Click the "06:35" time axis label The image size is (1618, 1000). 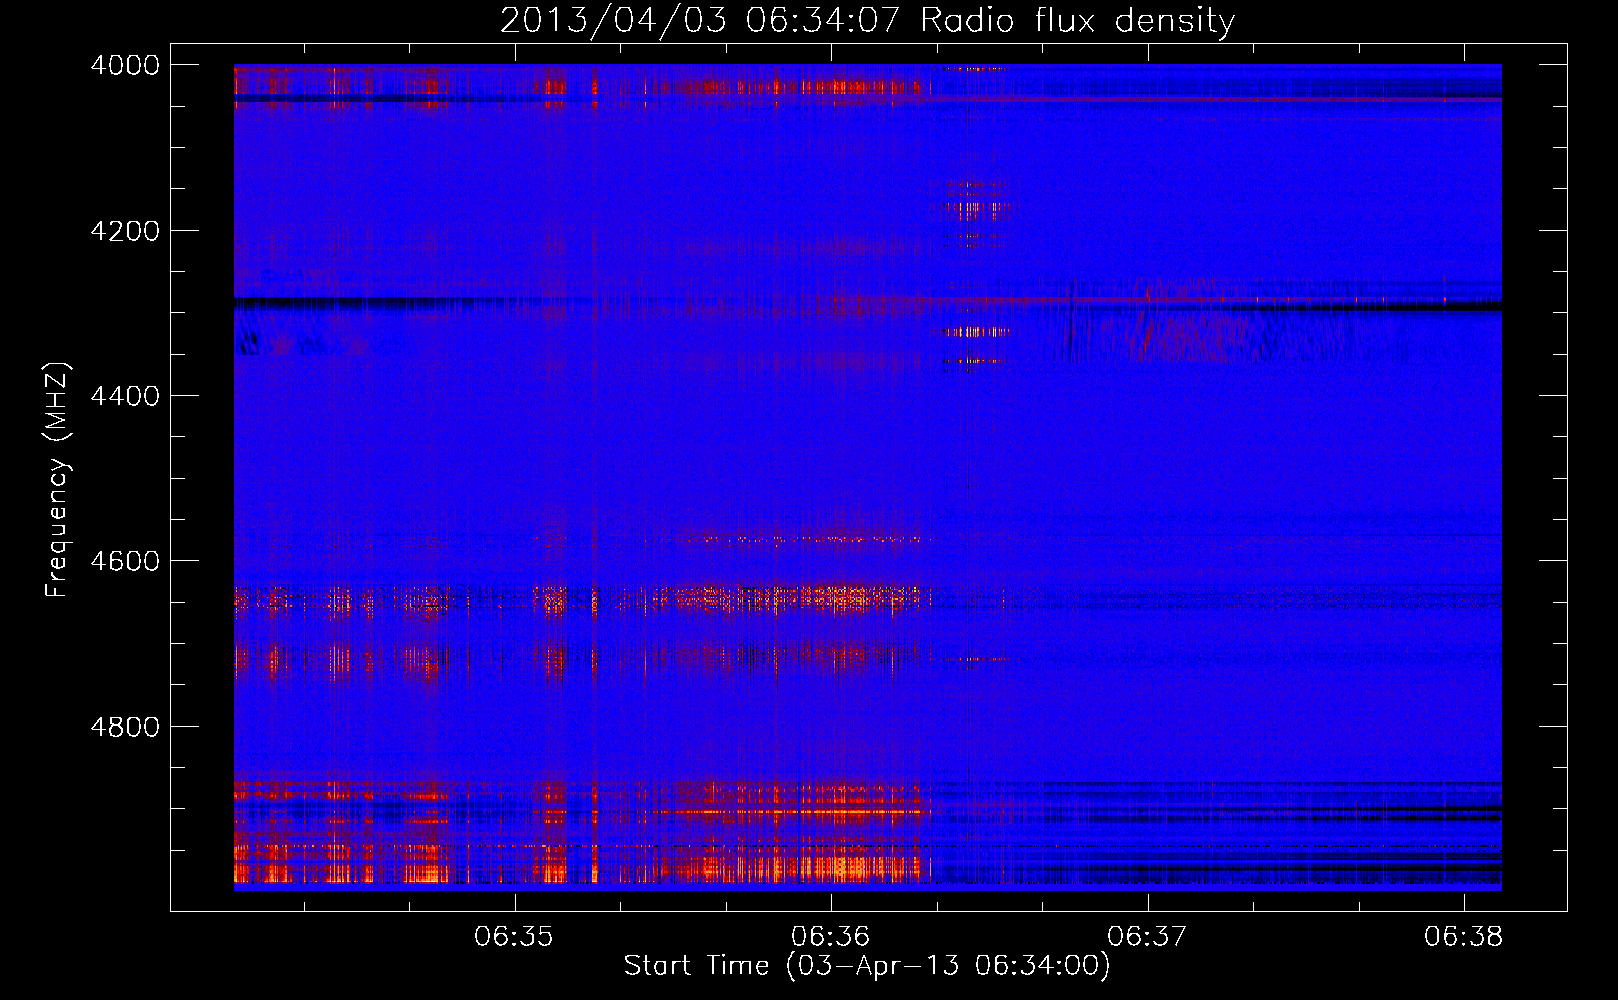[x=514, y=937]
